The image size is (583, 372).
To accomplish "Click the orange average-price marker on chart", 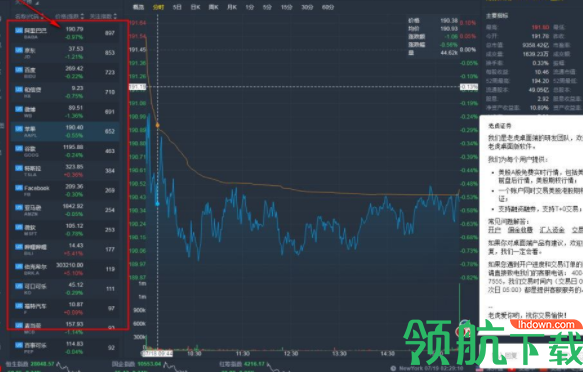I will click(158, 125).
